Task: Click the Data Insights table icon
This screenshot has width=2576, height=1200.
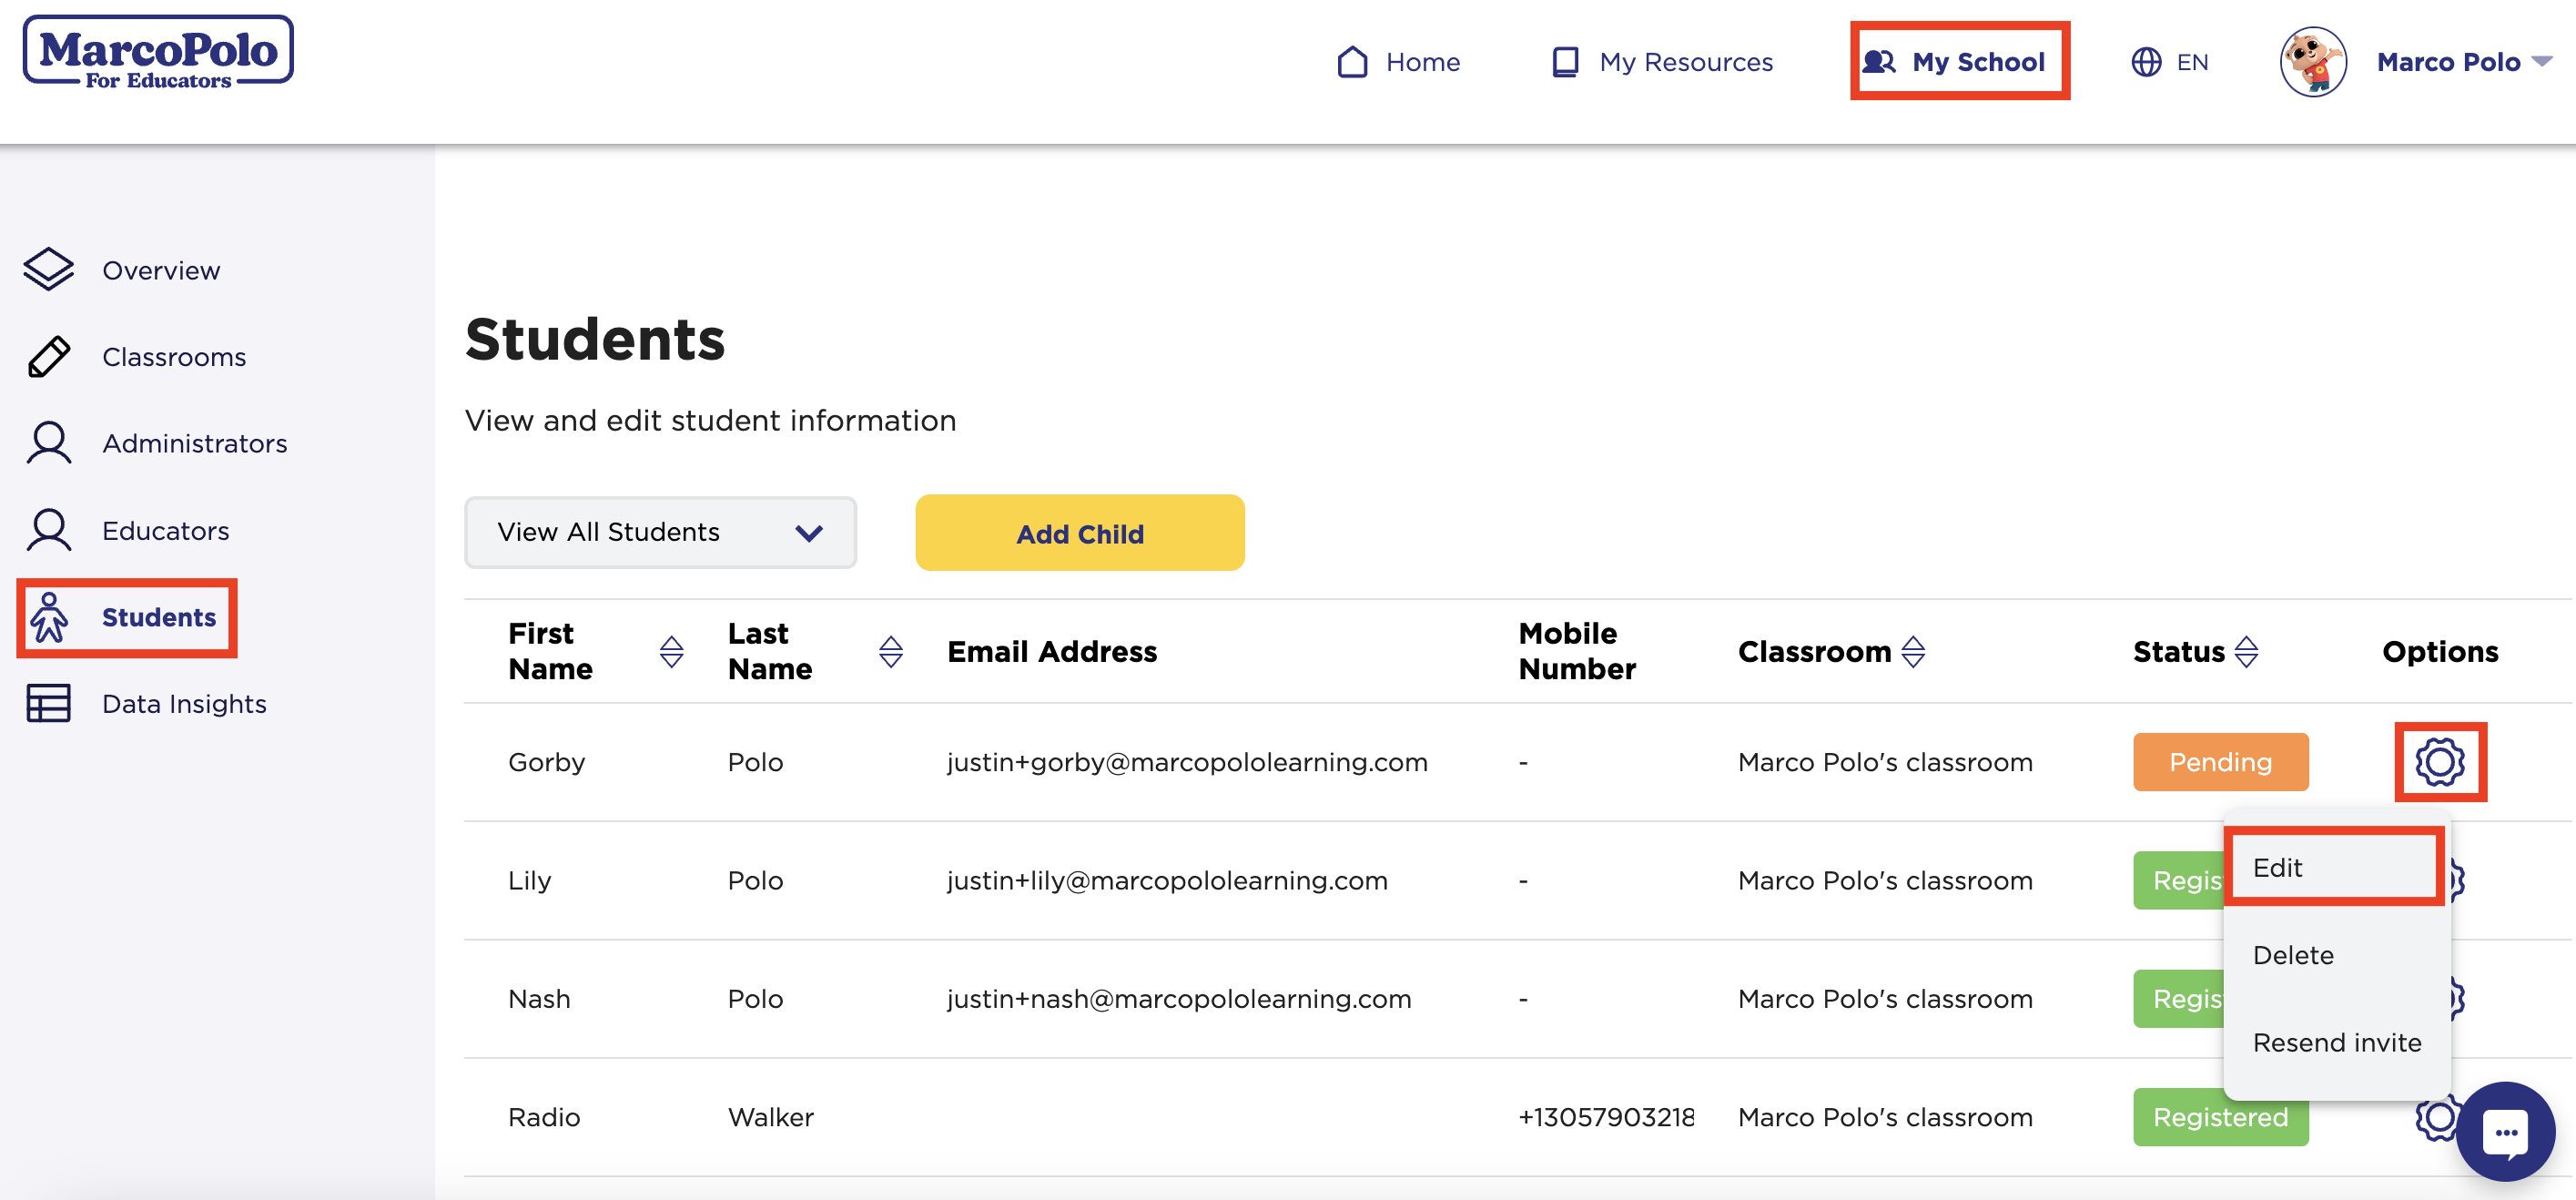Action: (x=49, y=703)
